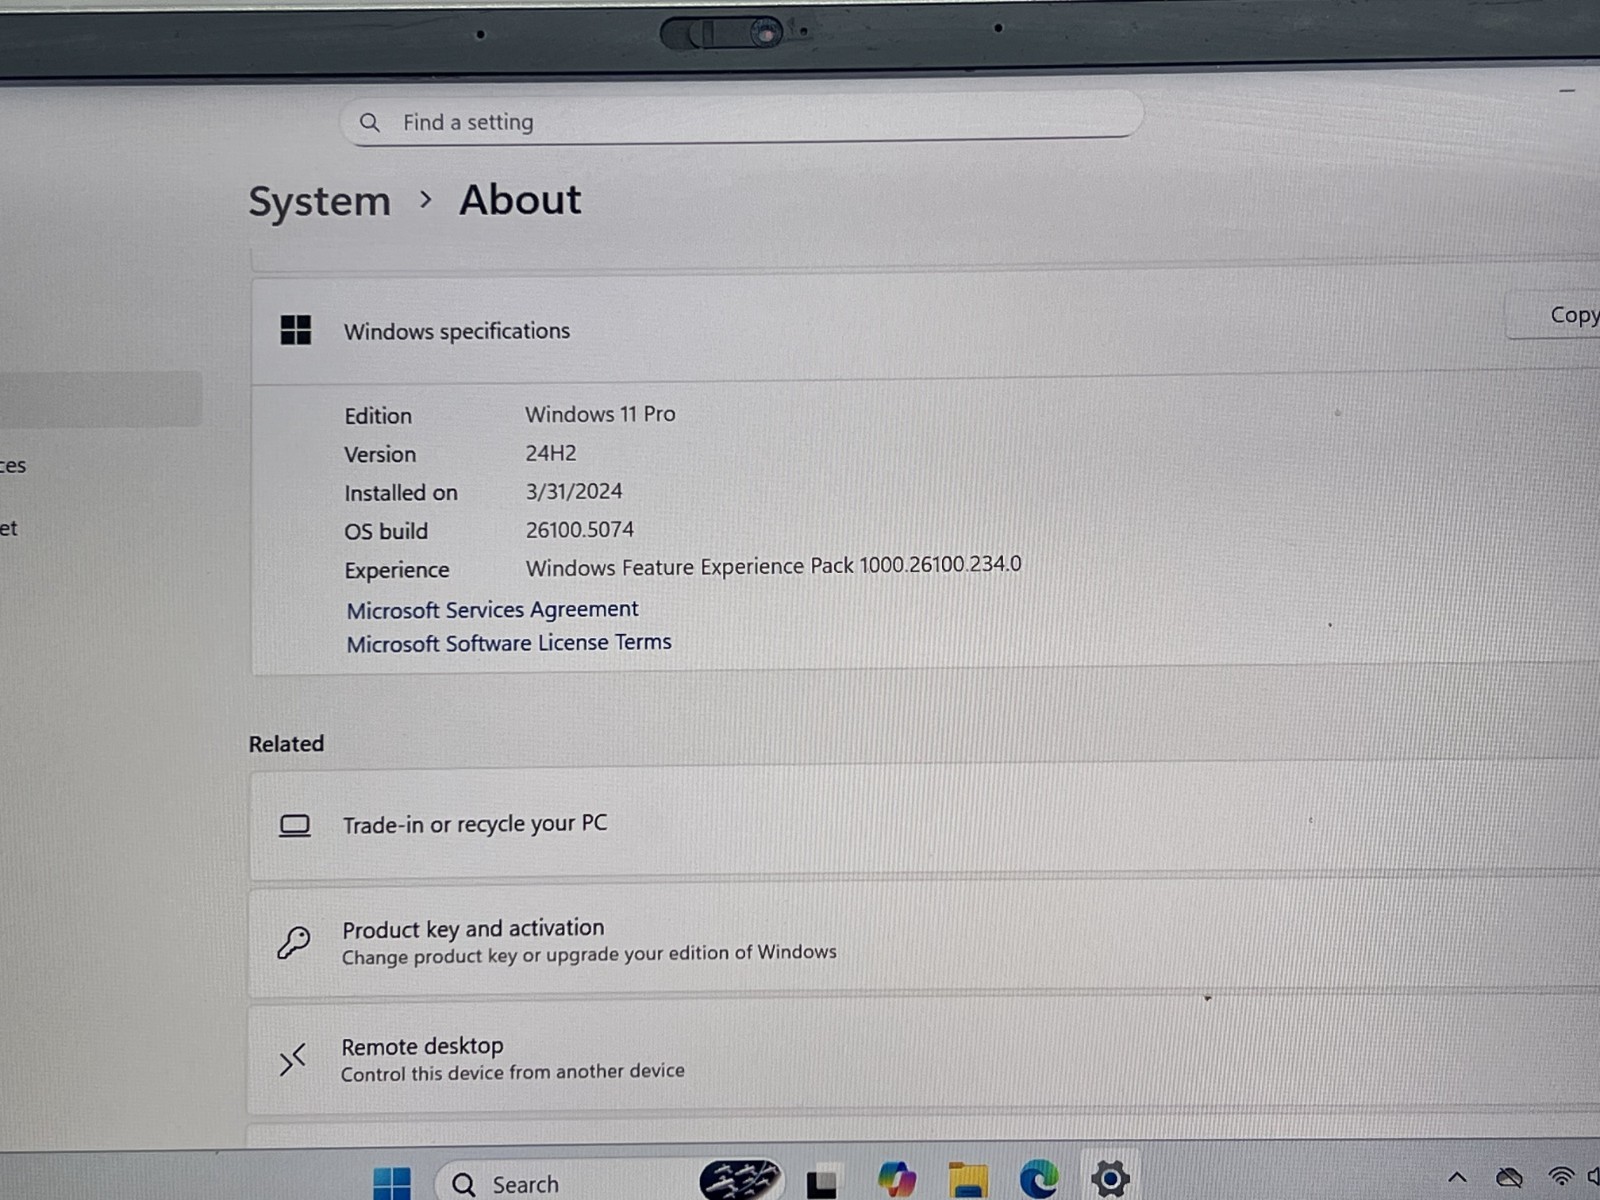Click the Settings gear in the taskbar
Viewport: 1600px width, 1200px height.
(x=1110, y=1179)
